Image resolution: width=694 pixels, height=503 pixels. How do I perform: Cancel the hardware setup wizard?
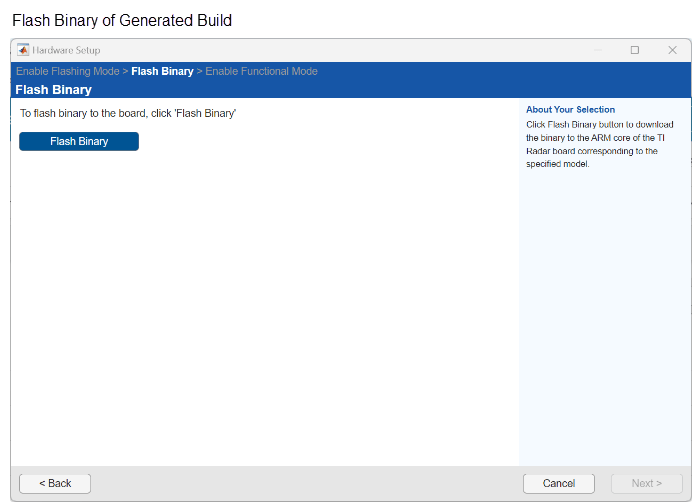(559, 484)
